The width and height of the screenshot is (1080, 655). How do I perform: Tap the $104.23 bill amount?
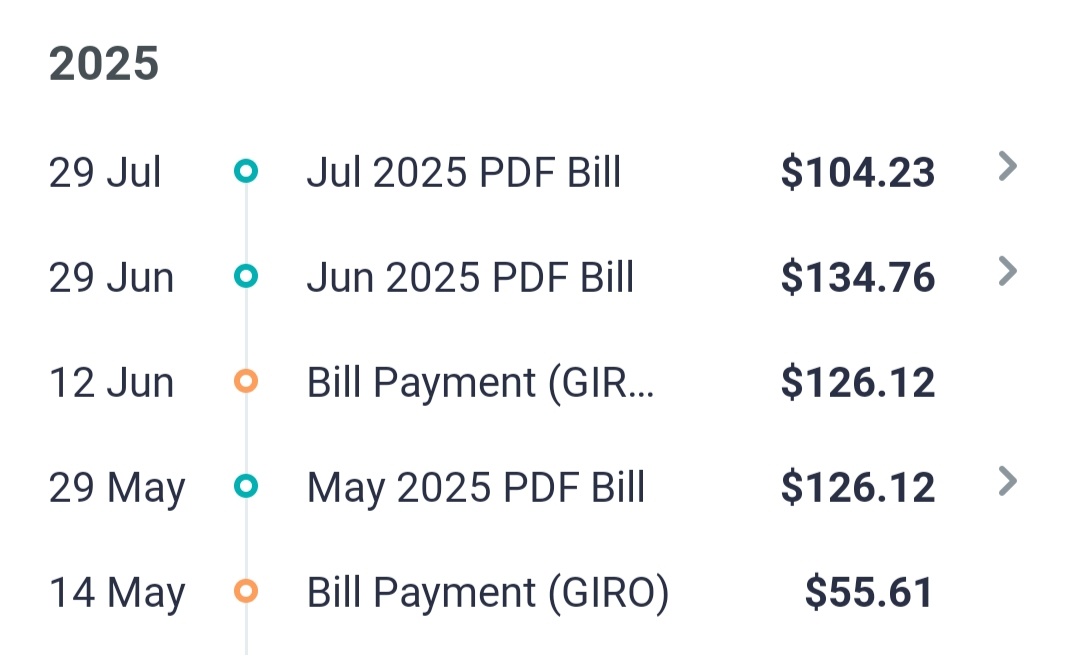pos(857,173)
